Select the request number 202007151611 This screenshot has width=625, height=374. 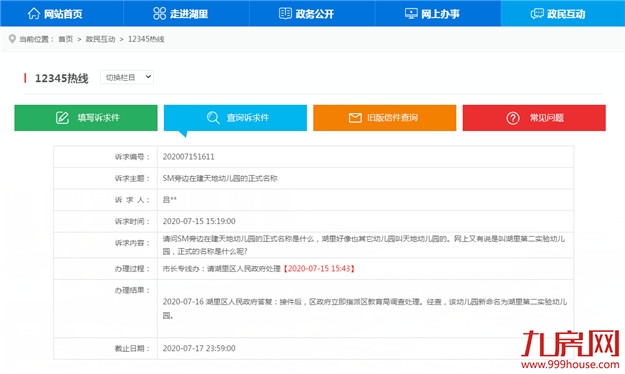tap(189, 157)
